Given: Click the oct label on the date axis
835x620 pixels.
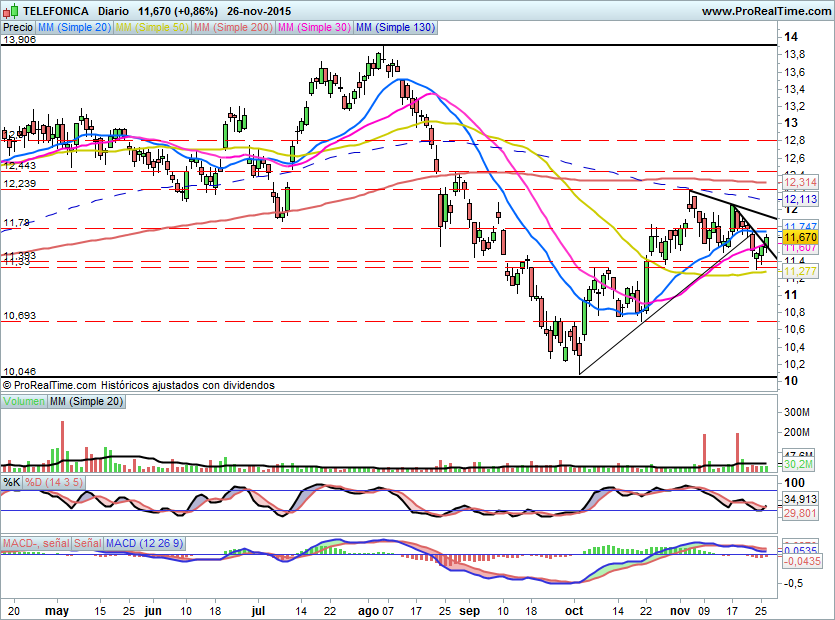Looking at the screenshot, I should [x=574, y=610].
